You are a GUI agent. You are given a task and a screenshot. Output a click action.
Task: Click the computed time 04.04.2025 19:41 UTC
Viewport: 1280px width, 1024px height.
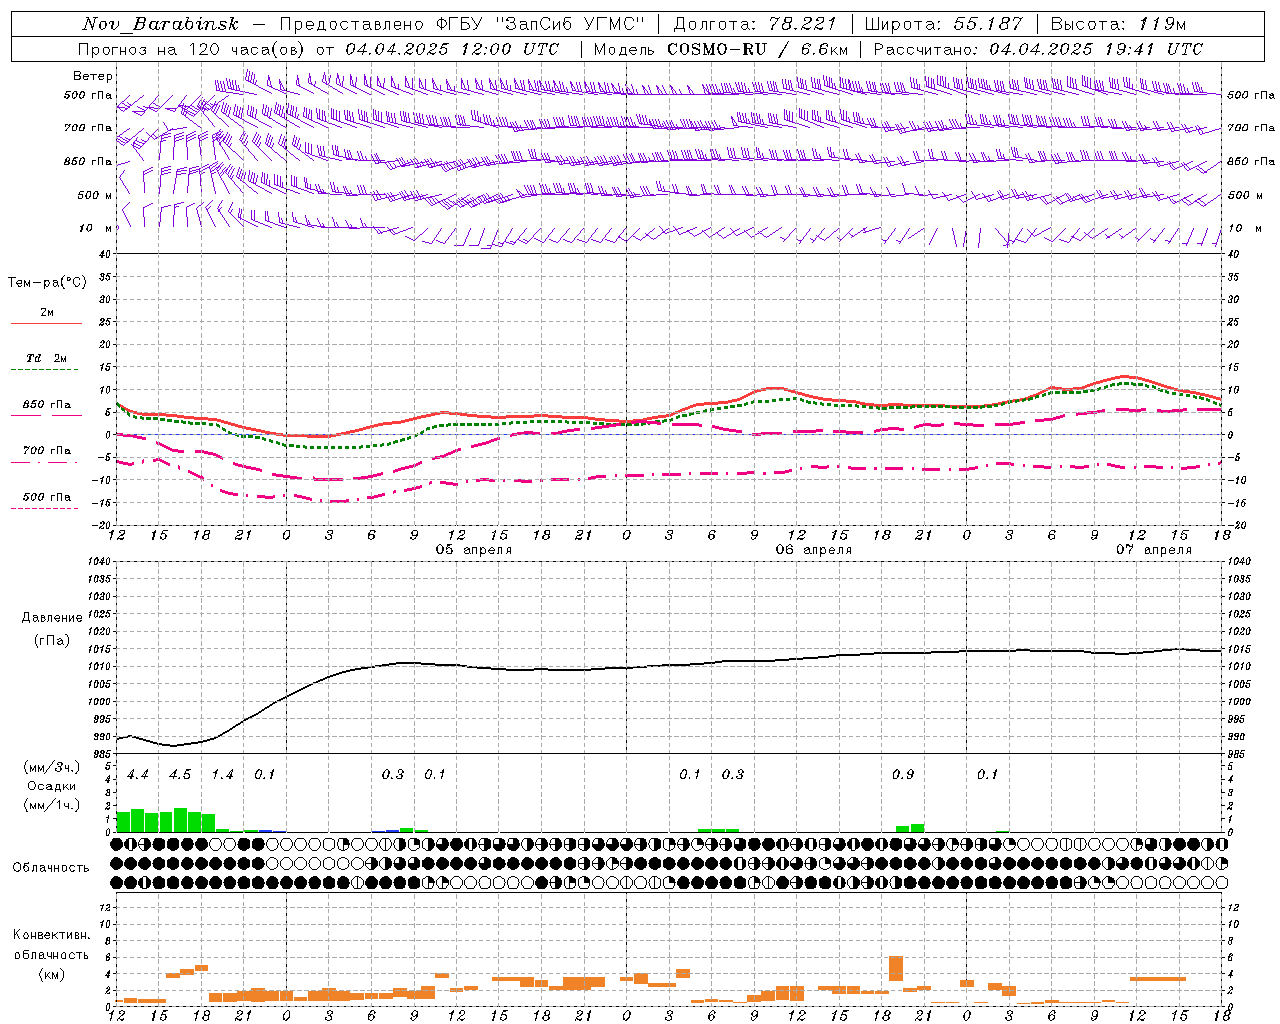[1096, 48]
